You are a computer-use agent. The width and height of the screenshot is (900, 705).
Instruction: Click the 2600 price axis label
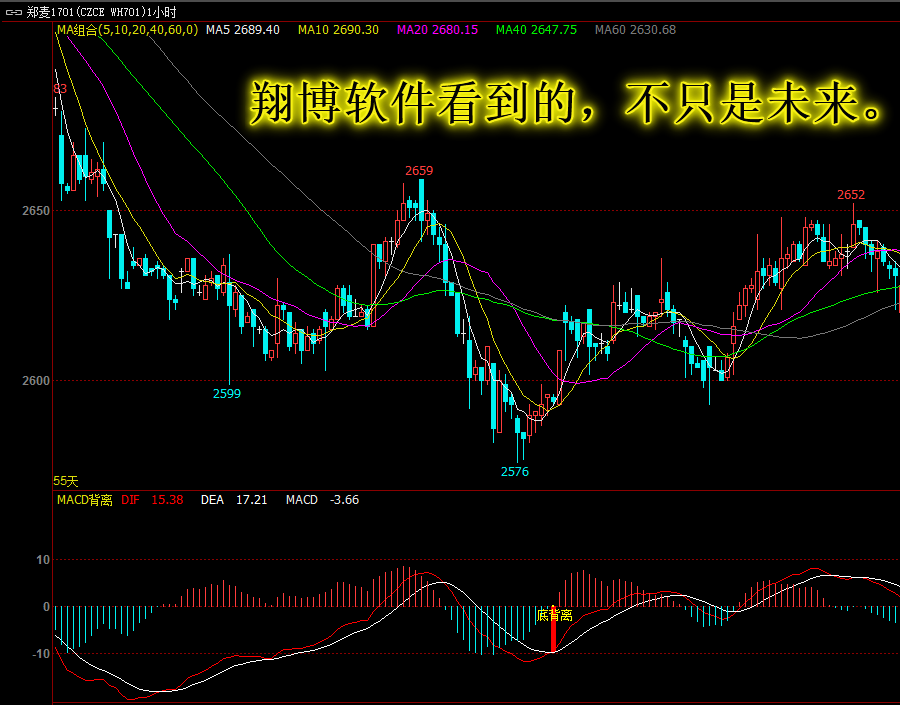36,381
